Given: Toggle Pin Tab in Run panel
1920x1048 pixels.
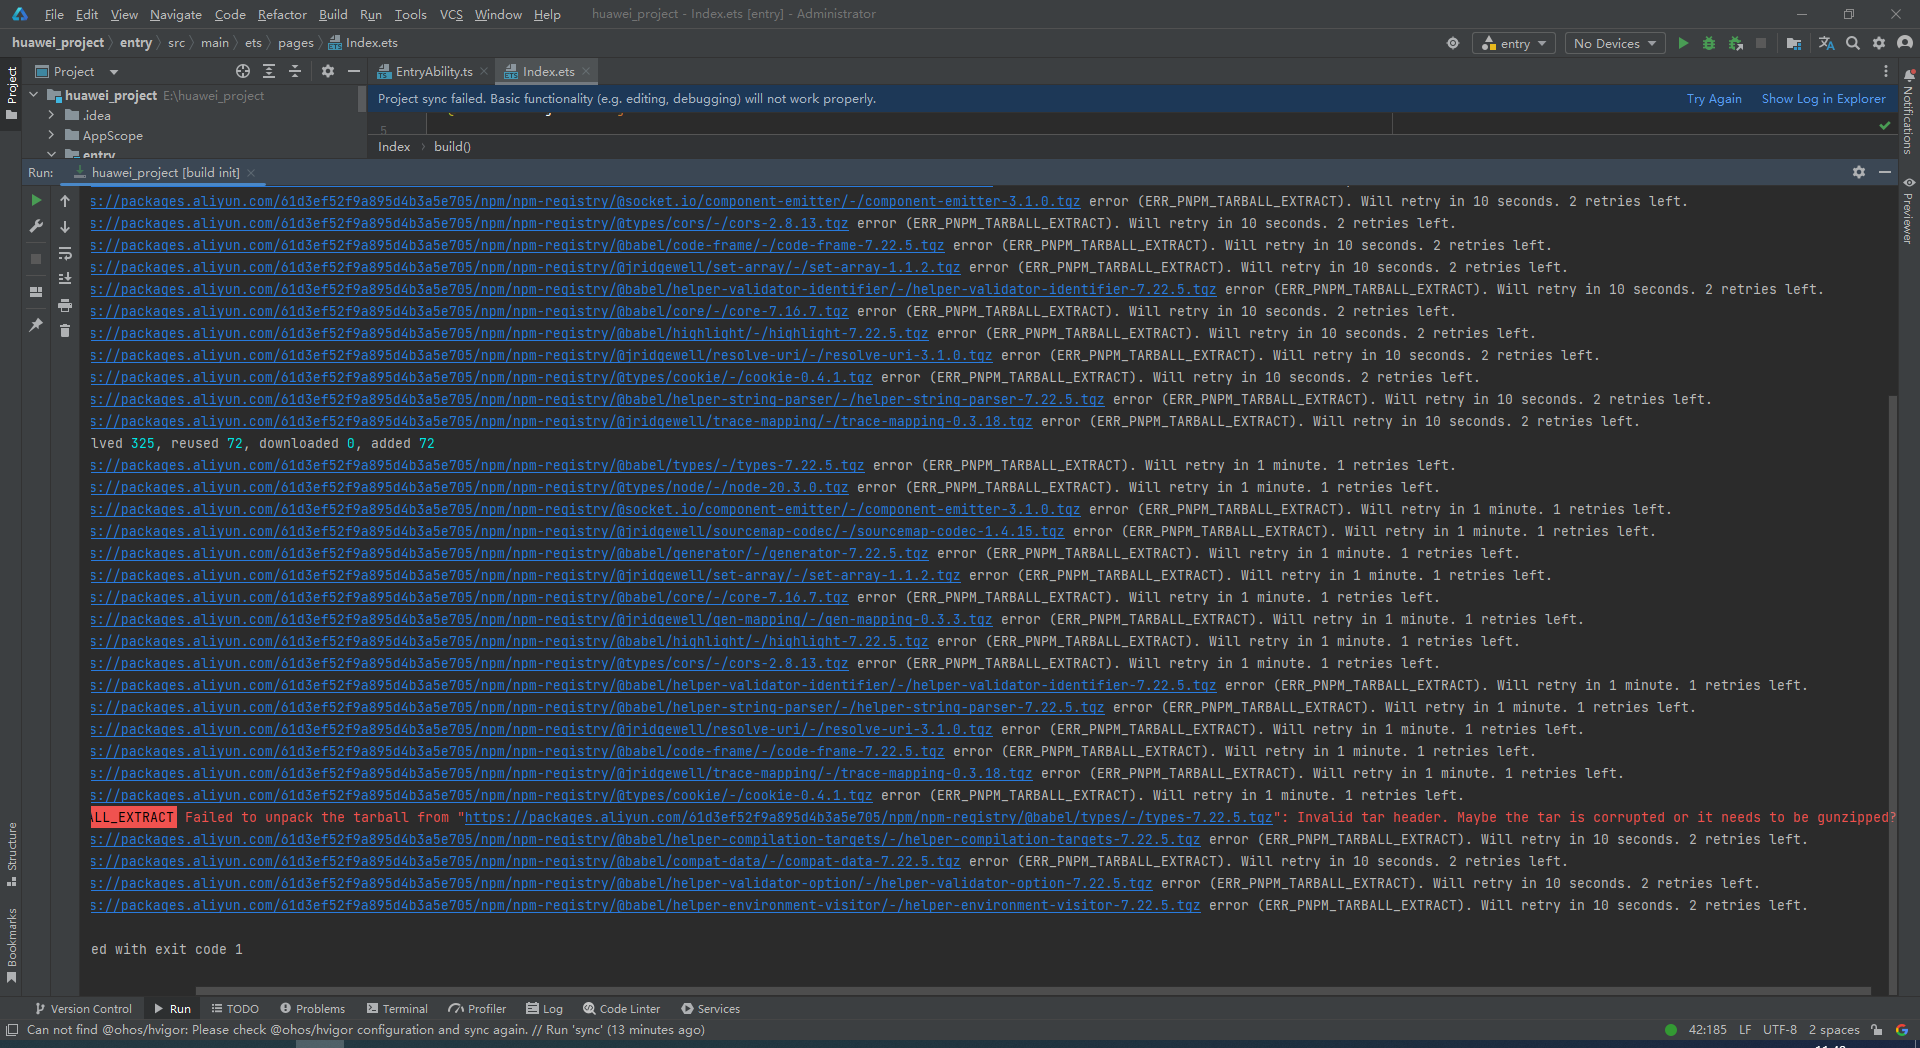Looking at the screenshot, I should point(36,325).
